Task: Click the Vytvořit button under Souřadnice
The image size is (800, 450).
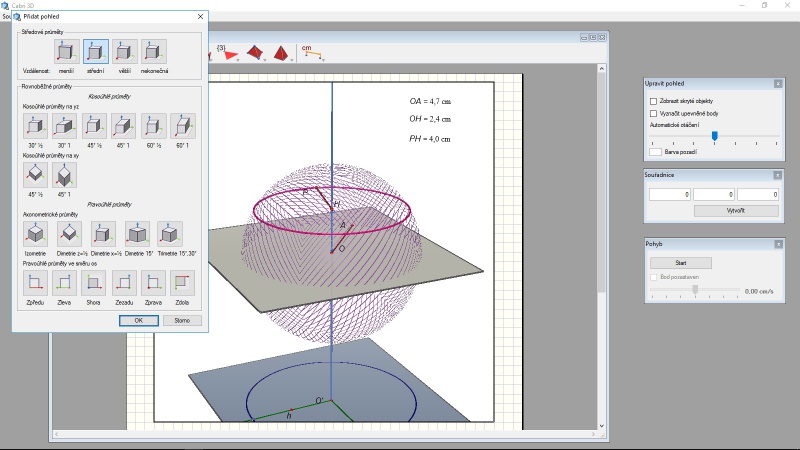Action: coord(735,211)
